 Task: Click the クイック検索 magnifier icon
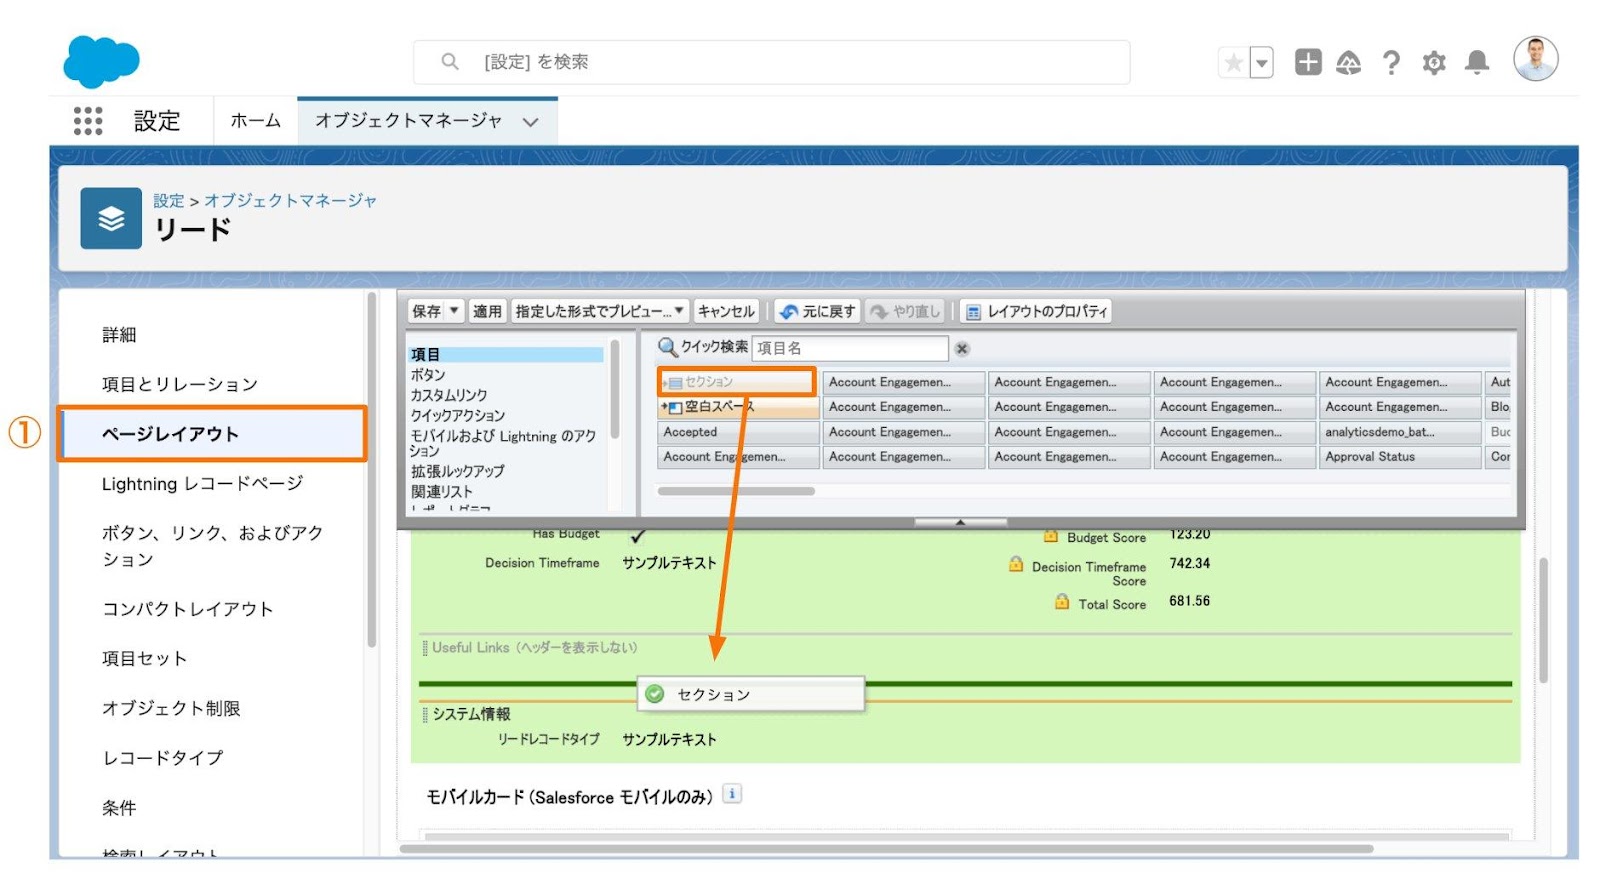tap(667, 347)
